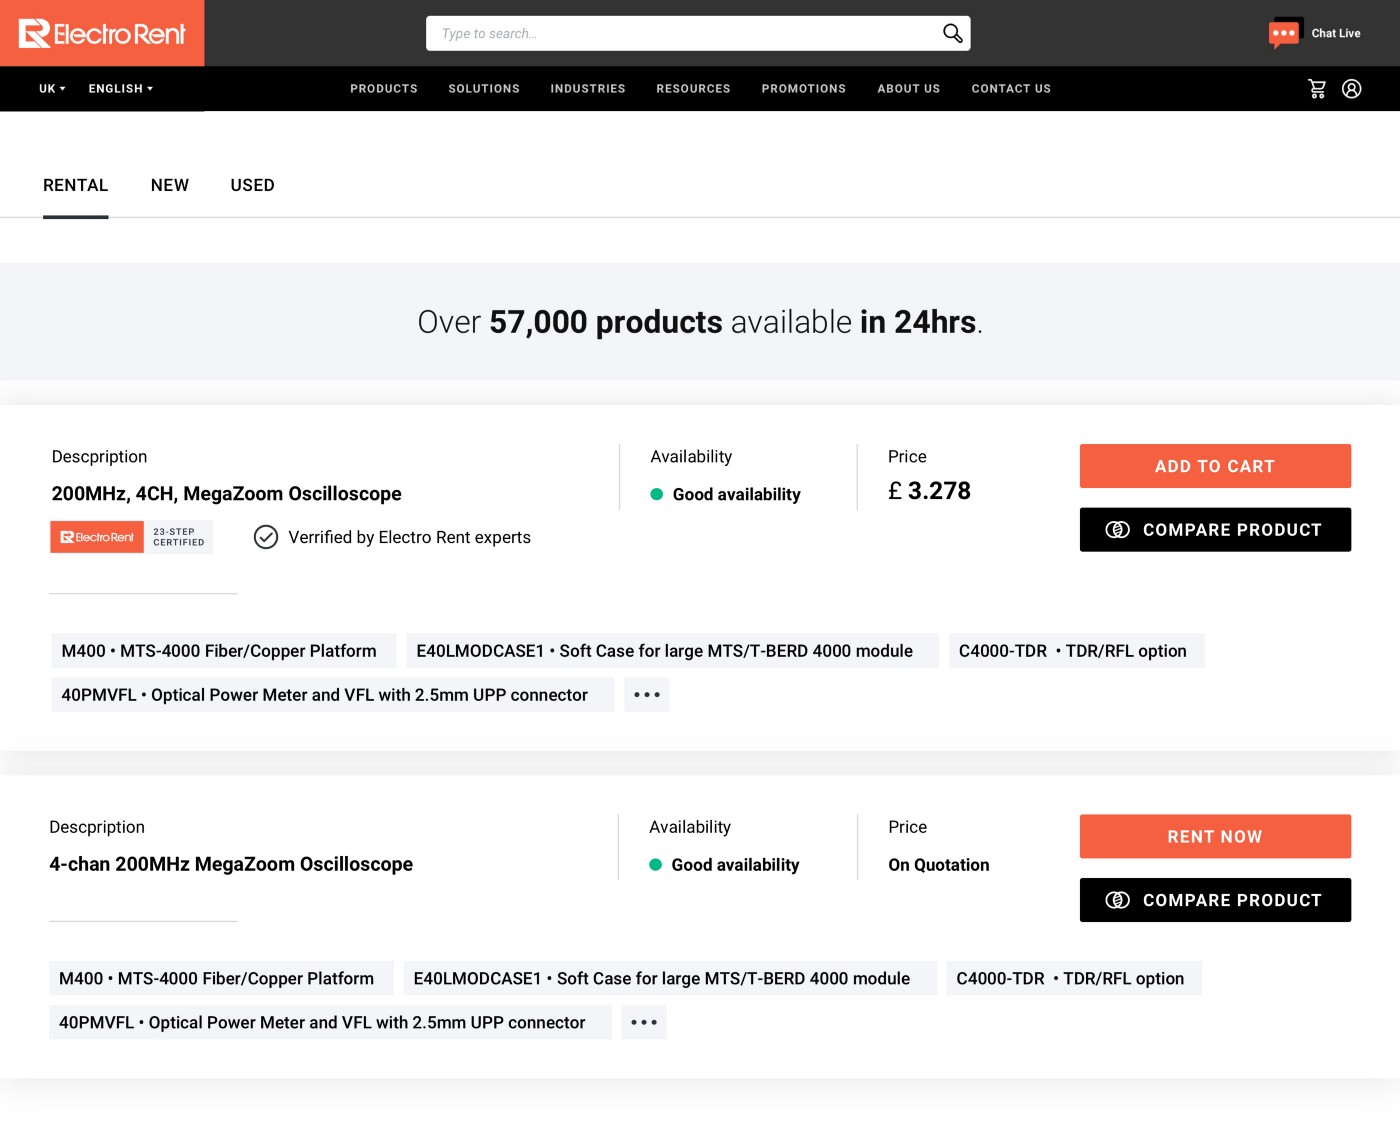Screen dimensions: 1400x1121
Task: Select 40PMVFL Optical Power Meter tag, first product
Action: (333, 695)
